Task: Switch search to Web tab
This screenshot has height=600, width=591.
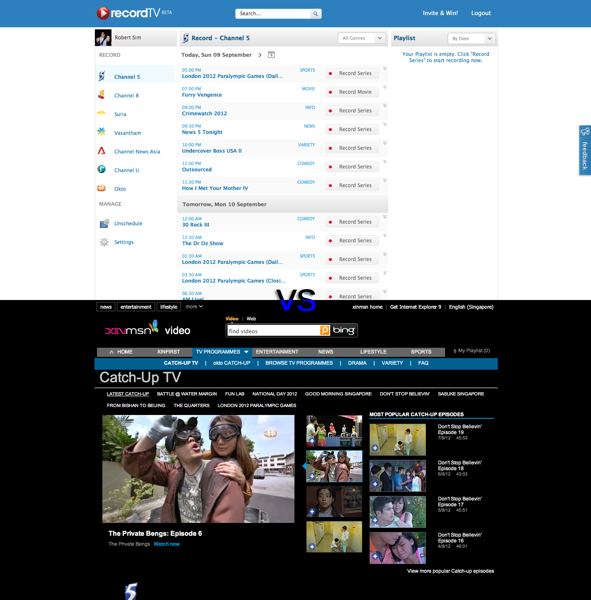Action: coord(251,319)
